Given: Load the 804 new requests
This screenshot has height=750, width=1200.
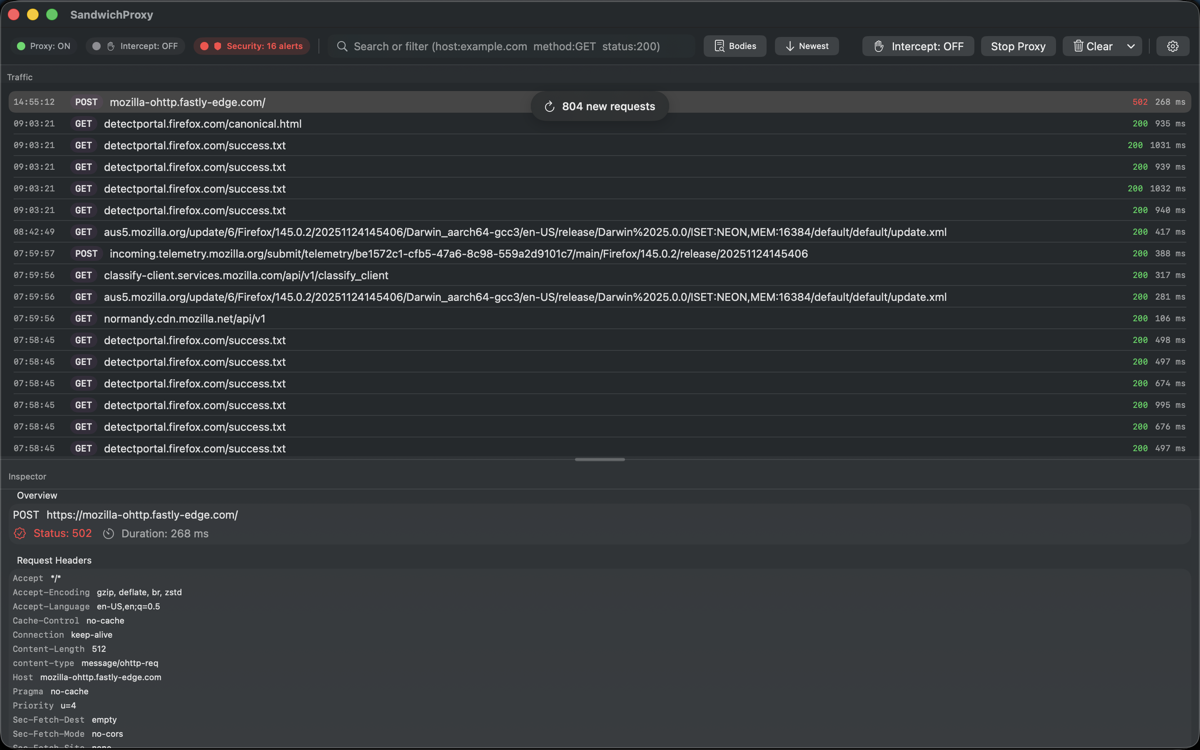Looking at the screenshot, I should [x=600, y=106].
